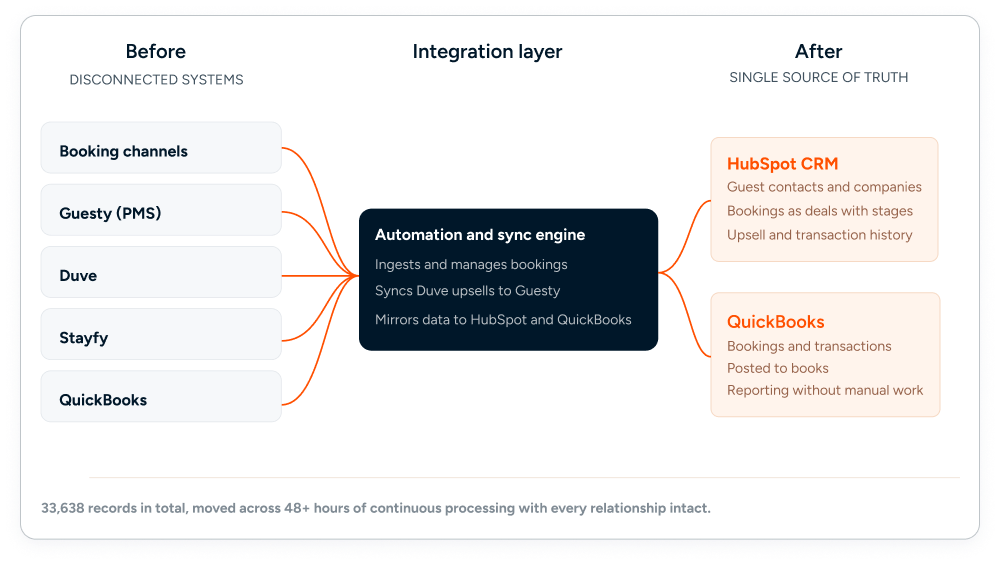Click 'Reporting without manual work' line

[x=825, y=390]
